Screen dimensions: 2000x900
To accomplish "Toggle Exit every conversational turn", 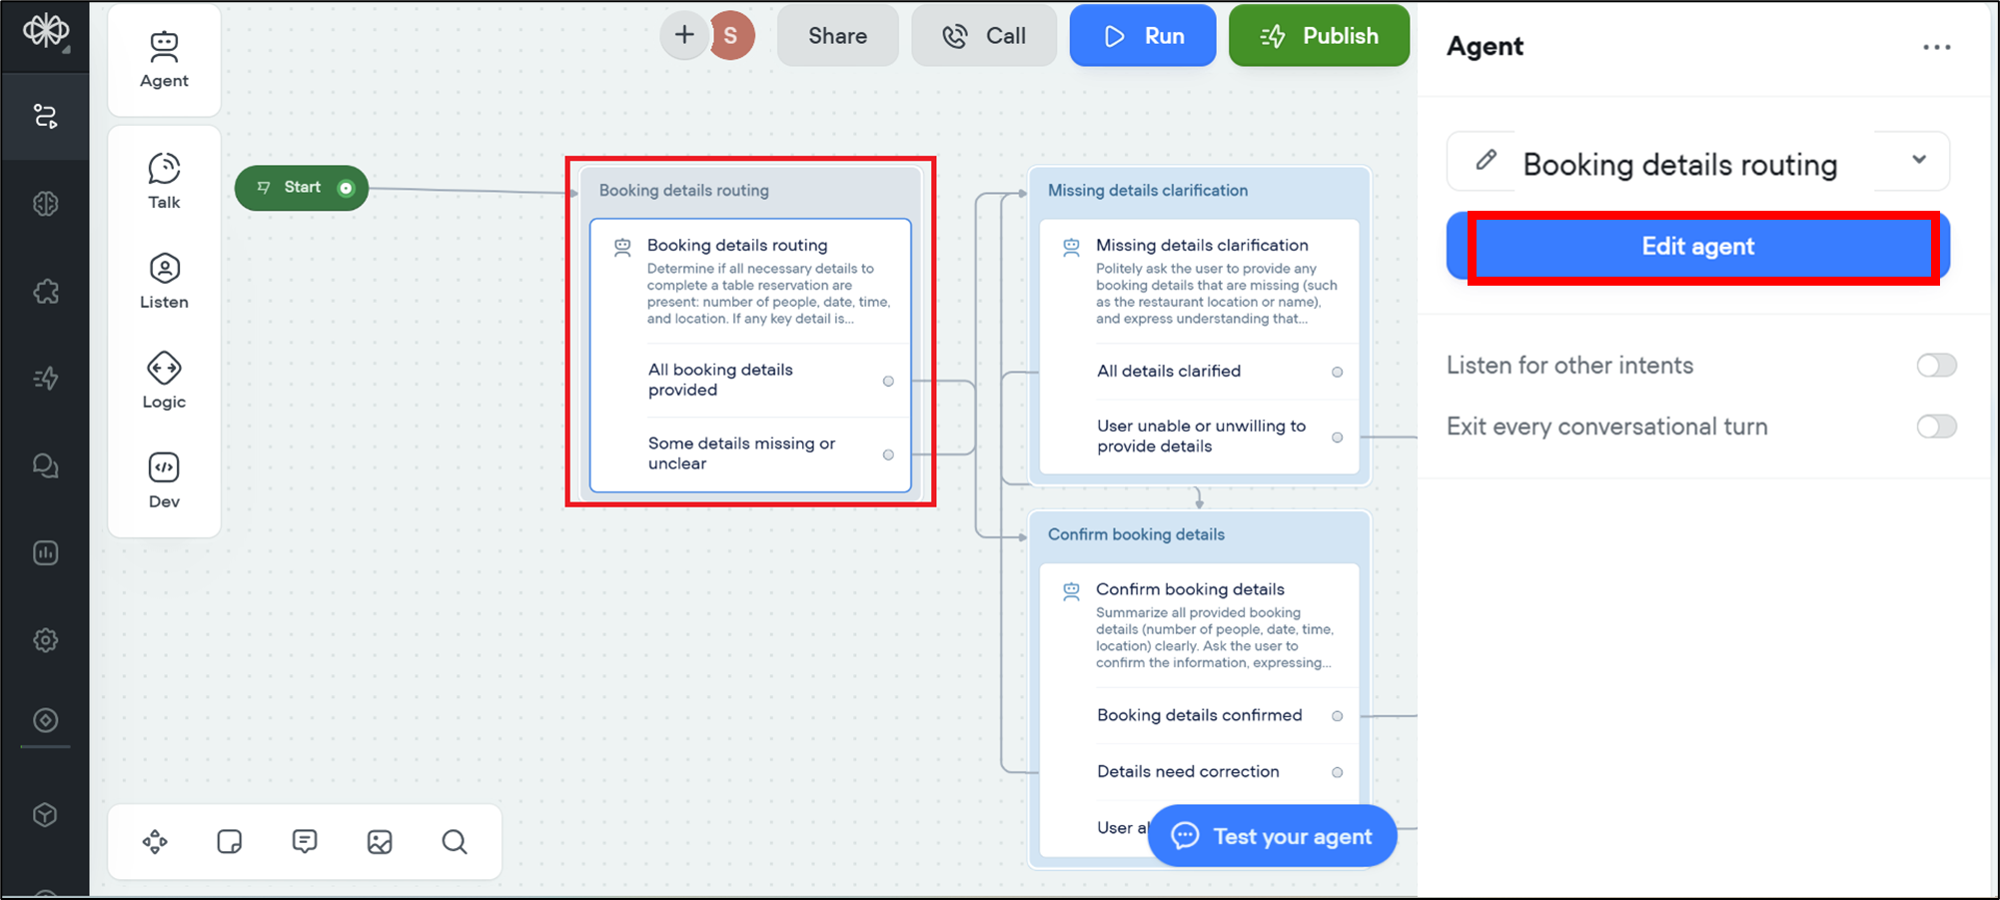I will [1936, 427].
